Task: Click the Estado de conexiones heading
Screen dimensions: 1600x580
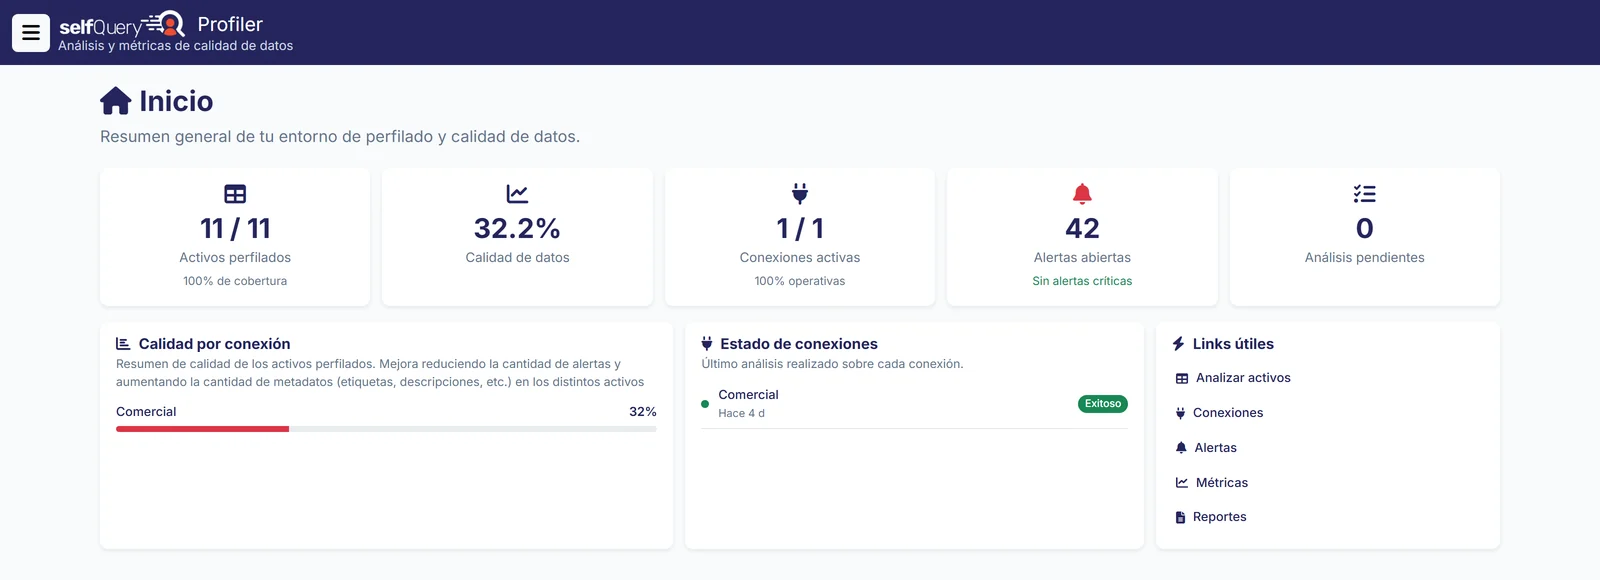Action: 799,343
